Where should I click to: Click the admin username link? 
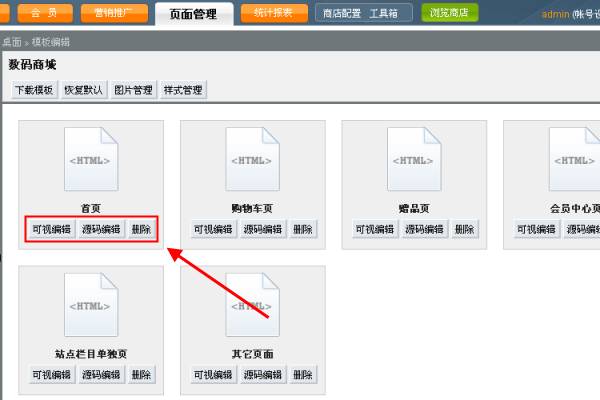click(555, 15)
